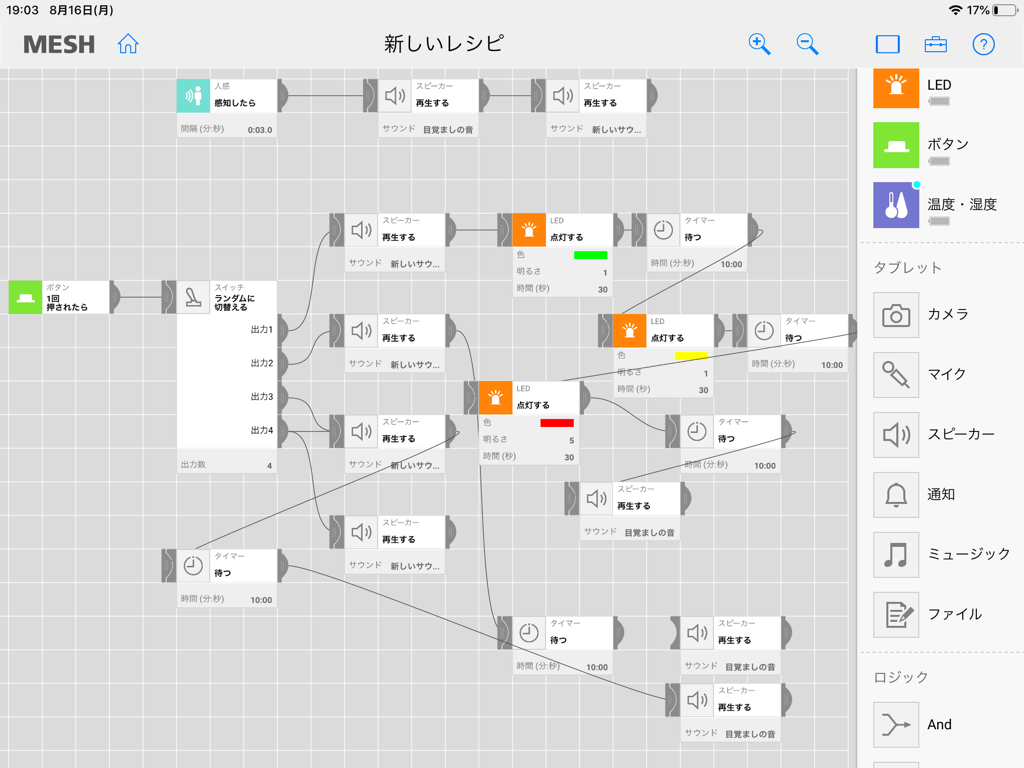Click the 出力4 output of the switch node
Image resolution: width=1024 pixels, height=768 pixels.
(283, 430)
